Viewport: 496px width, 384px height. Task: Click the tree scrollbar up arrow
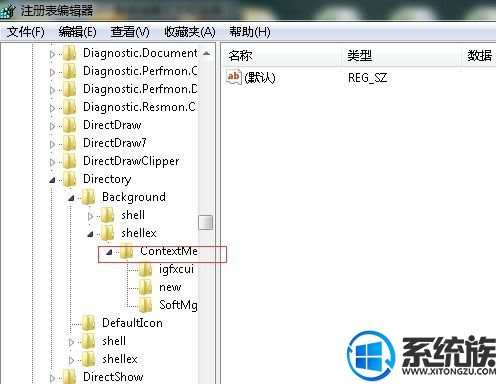[206, 53]
